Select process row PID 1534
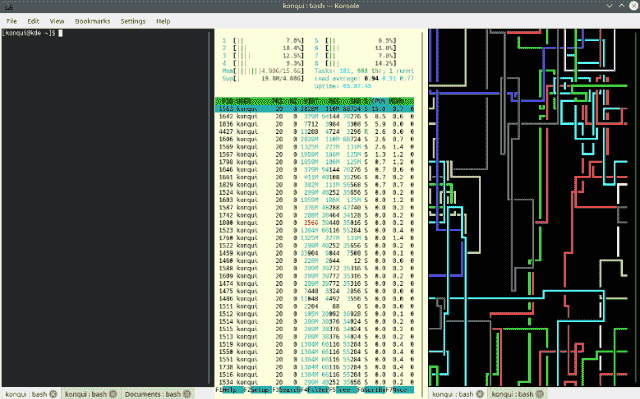 (x=315, y=383)
